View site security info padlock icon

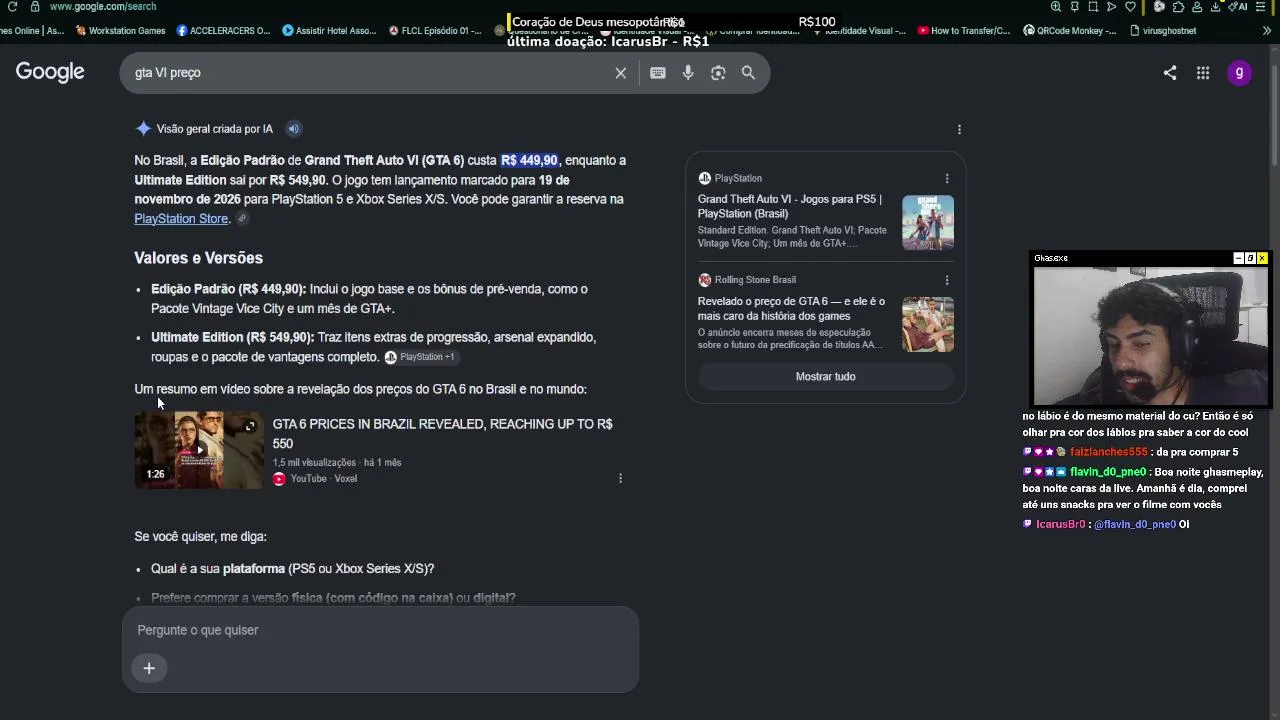35,6
